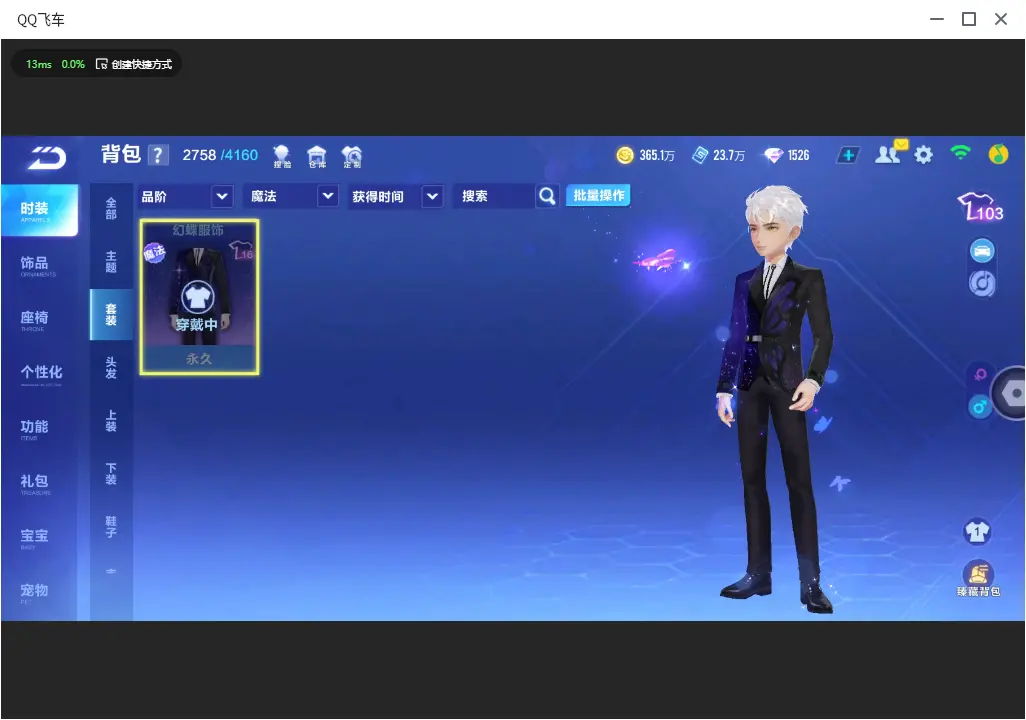Switch to the 上装 subcategory

click(111, 421)
